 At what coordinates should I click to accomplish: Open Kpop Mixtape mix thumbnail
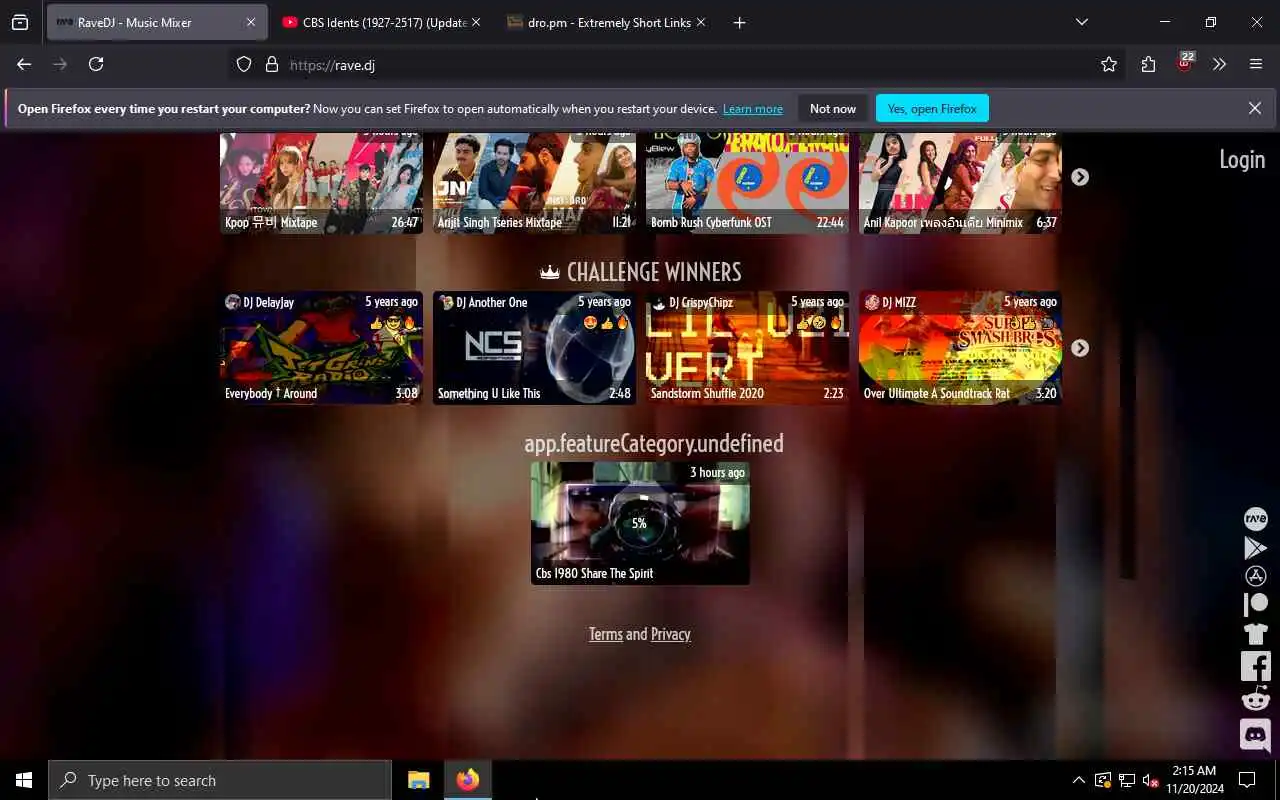click(x=321, y=183)
